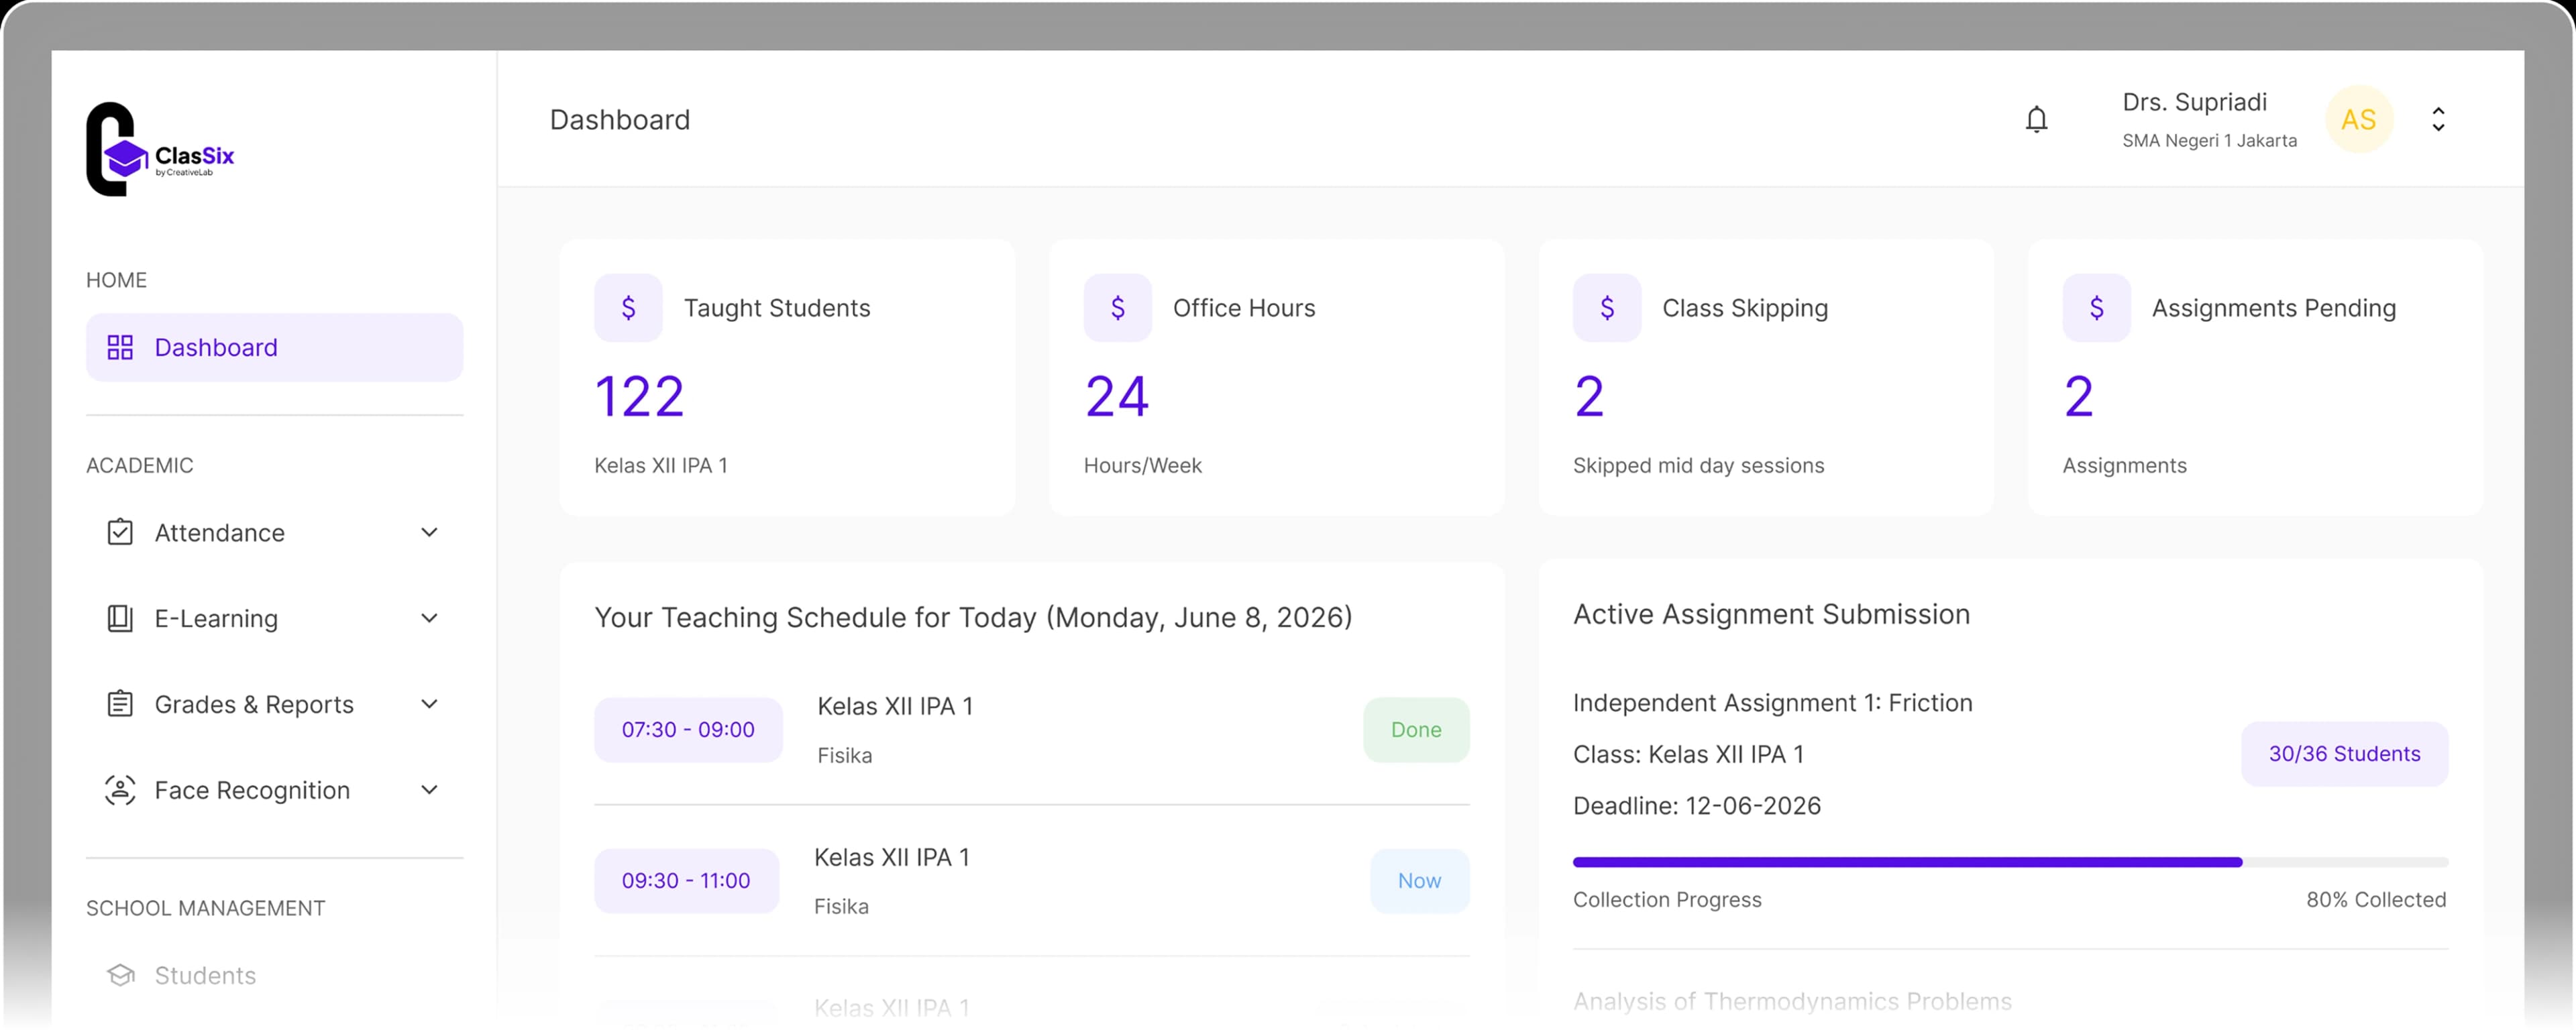
Task: Expand the Face Recognition chevron
Action: [429, 791]
